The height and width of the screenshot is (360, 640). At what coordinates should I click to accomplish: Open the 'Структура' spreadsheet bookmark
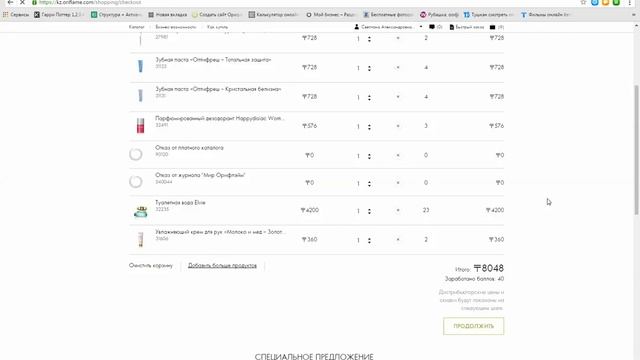pos(116,15)
